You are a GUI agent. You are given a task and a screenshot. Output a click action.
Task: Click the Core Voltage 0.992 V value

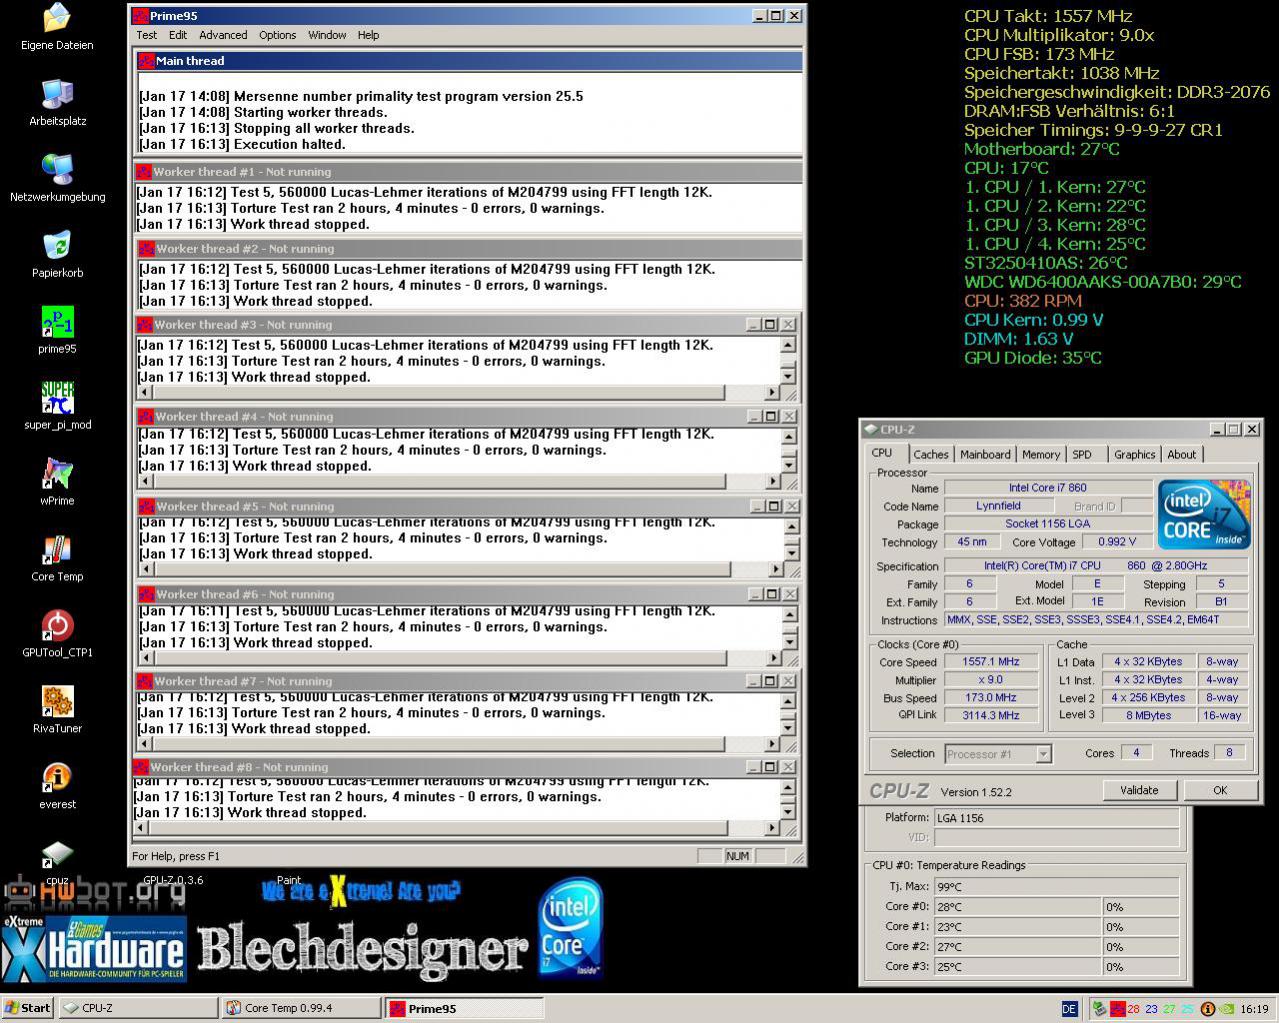coord(1116,542)
